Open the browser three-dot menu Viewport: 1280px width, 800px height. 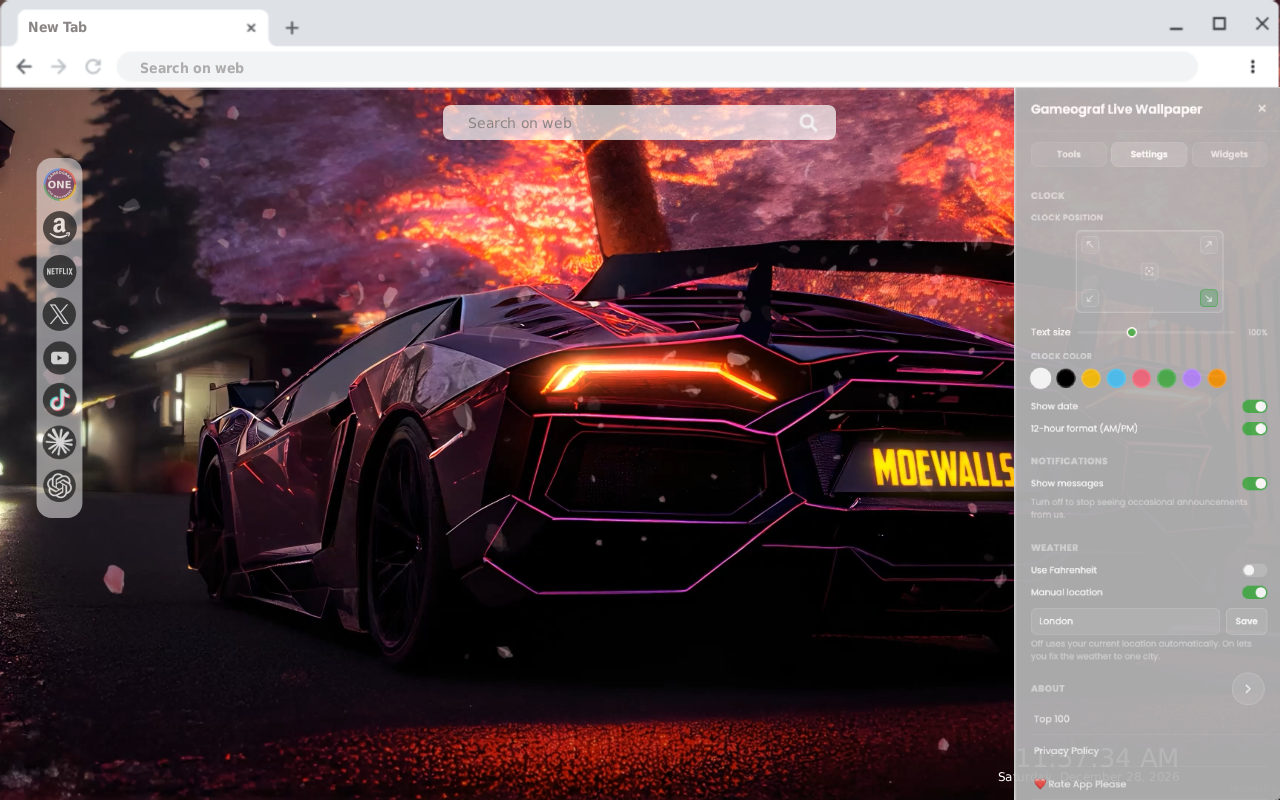pyautogui.click(x=1253, y=67)
